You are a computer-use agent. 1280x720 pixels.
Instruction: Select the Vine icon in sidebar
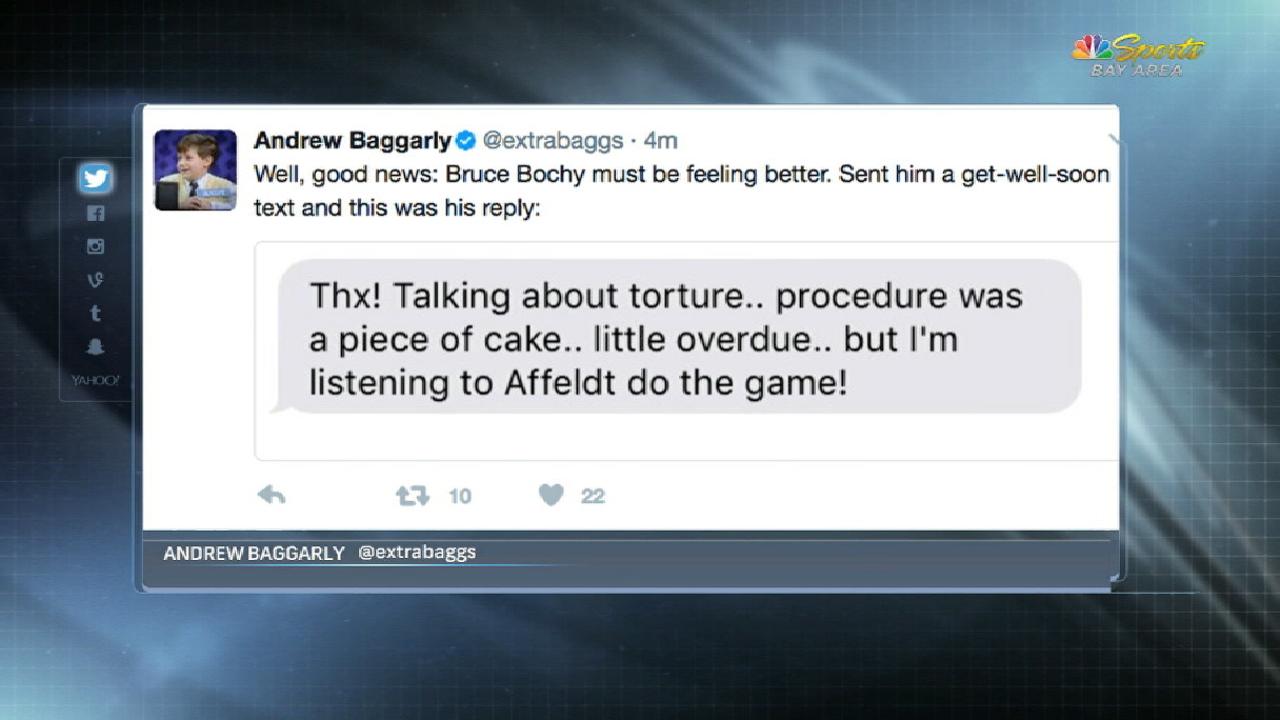pos(96,280)
